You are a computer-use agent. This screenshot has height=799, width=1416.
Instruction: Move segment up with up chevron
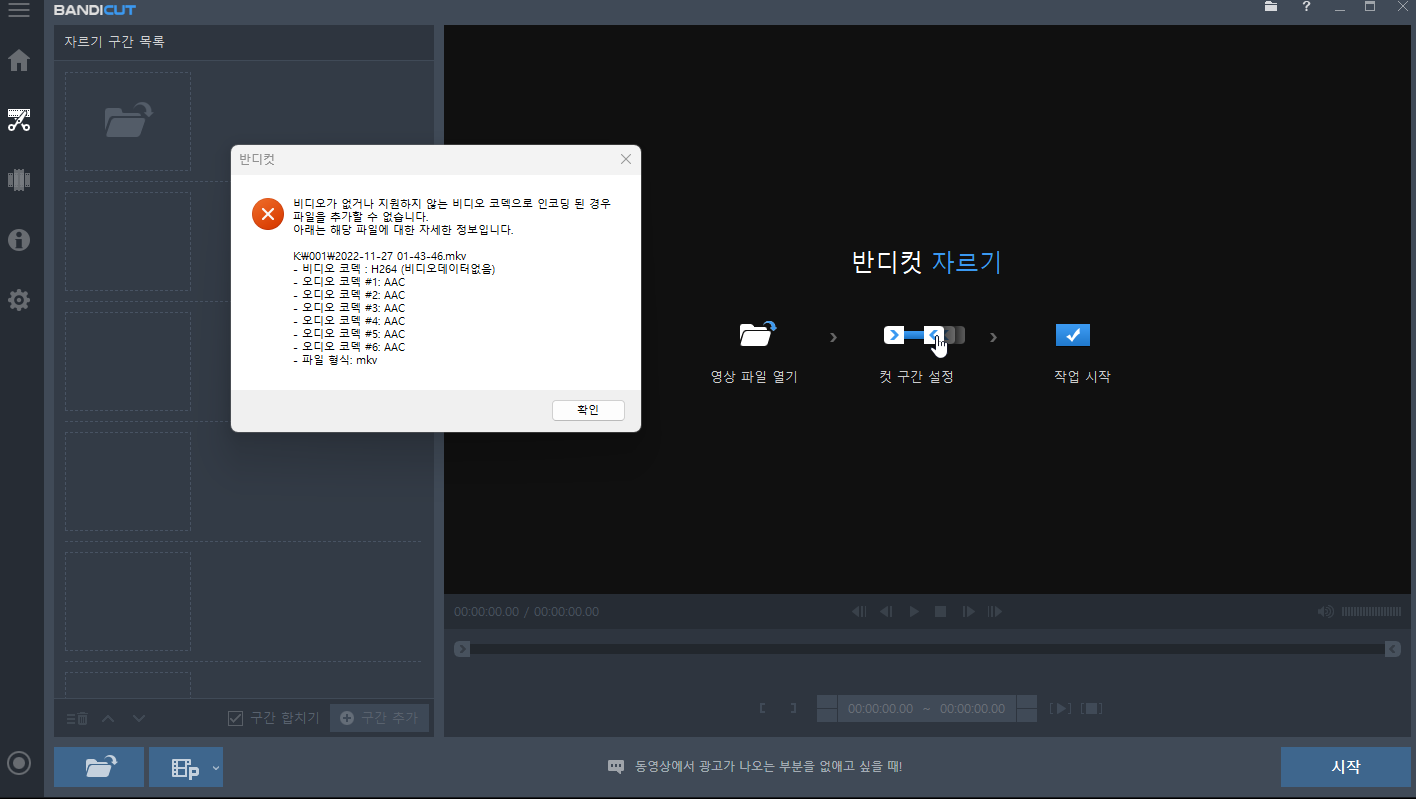(x=108, y=718)
